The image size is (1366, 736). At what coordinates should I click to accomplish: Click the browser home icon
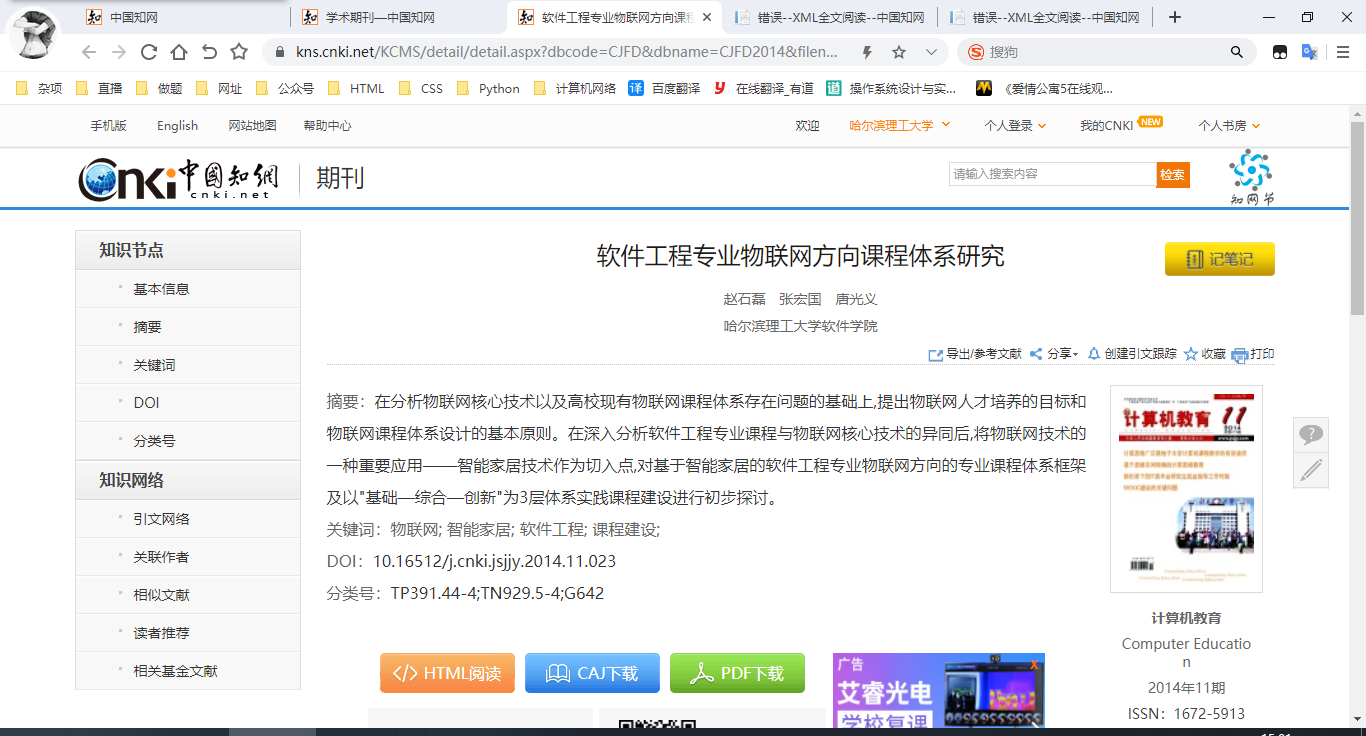pos(179,52)
